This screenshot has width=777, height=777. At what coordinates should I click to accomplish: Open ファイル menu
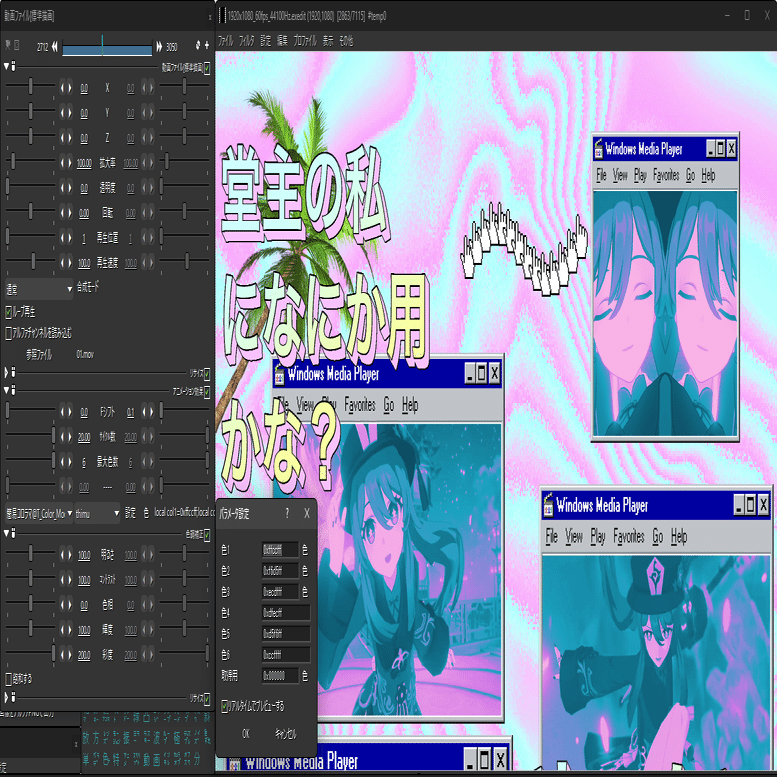[x=225, y=41]
